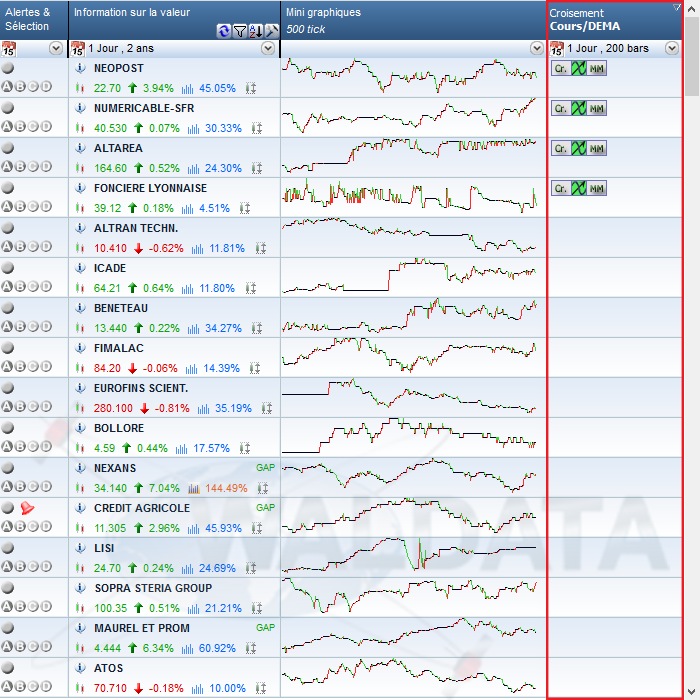Toggle alert D for ICADE

46,286
